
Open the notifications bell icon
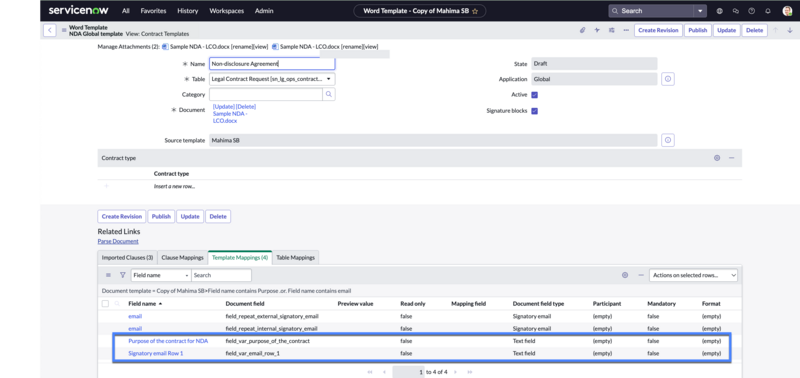(768, 11)
